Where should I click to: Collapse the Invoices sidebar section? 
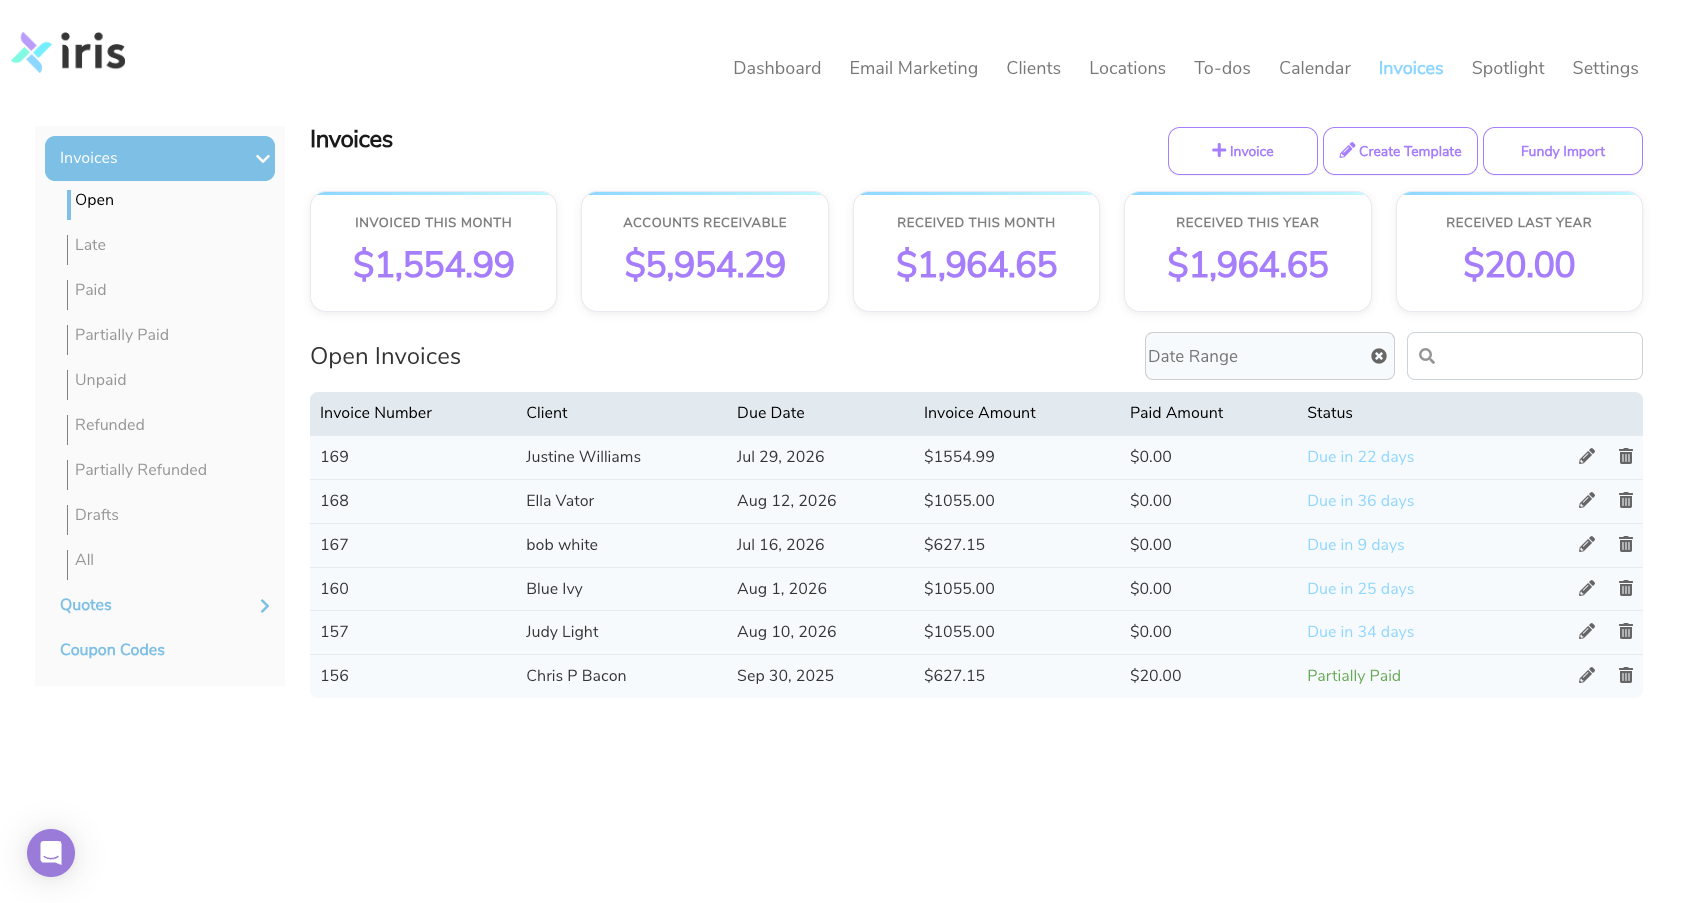160,158
